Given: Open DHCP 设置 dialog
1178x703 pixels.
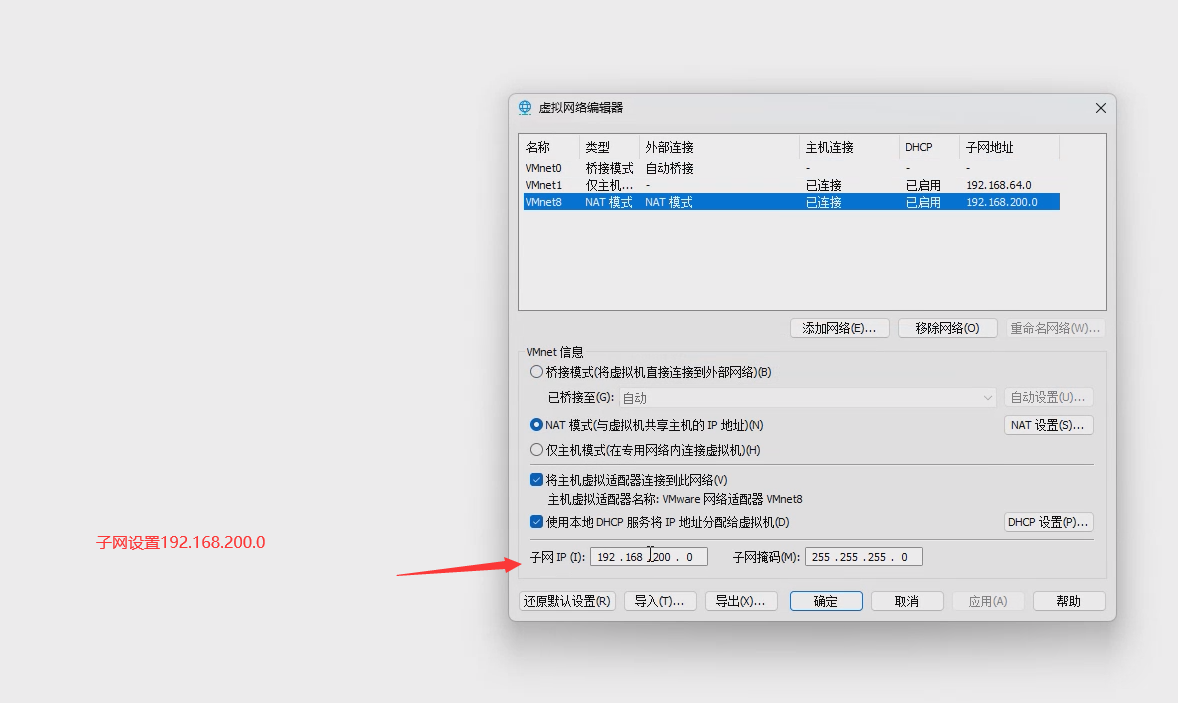Looking at the screenshot, I should pos(1048,522).
